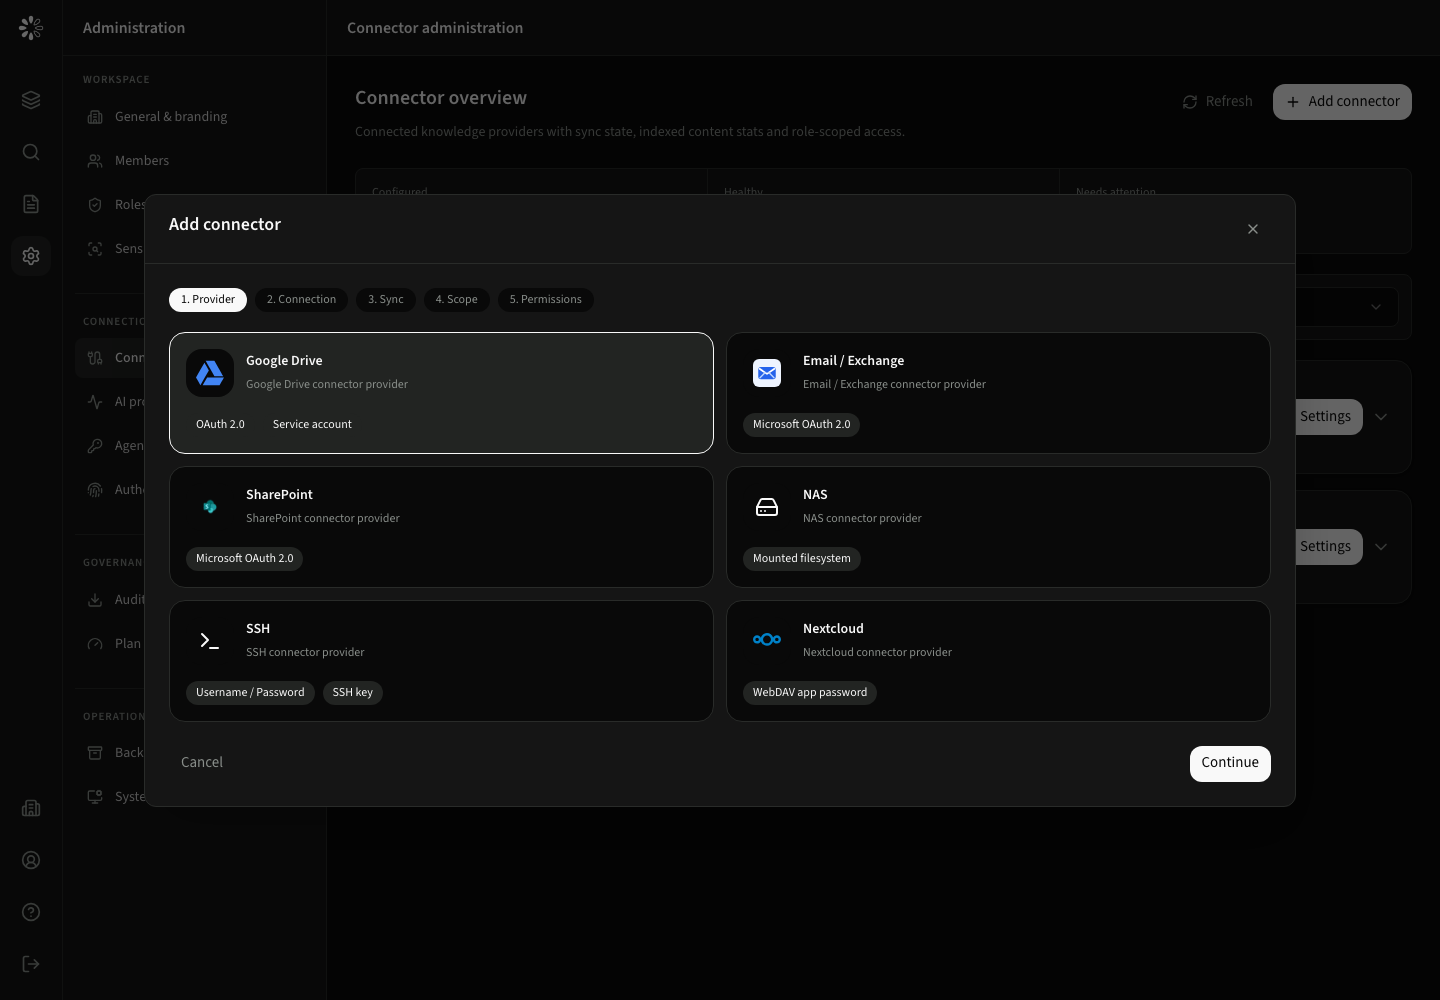
Task: Click the Backup archive icon in sidebar
Action: 95,753
